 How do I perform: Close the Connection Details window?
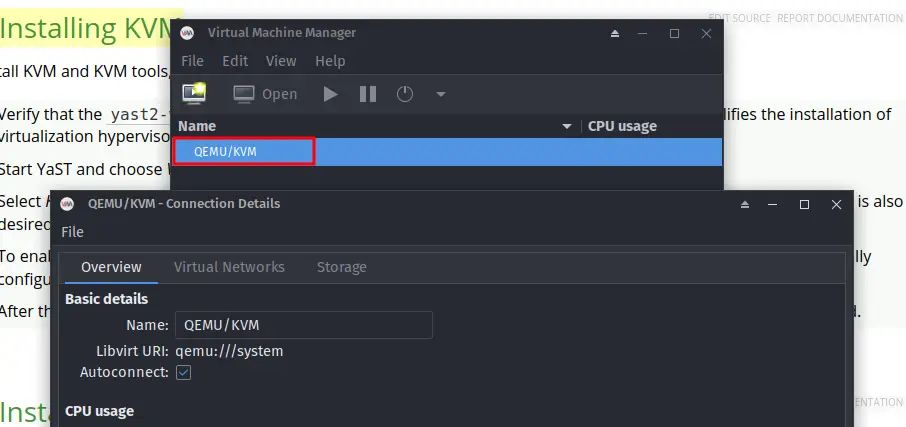(836, 204)
